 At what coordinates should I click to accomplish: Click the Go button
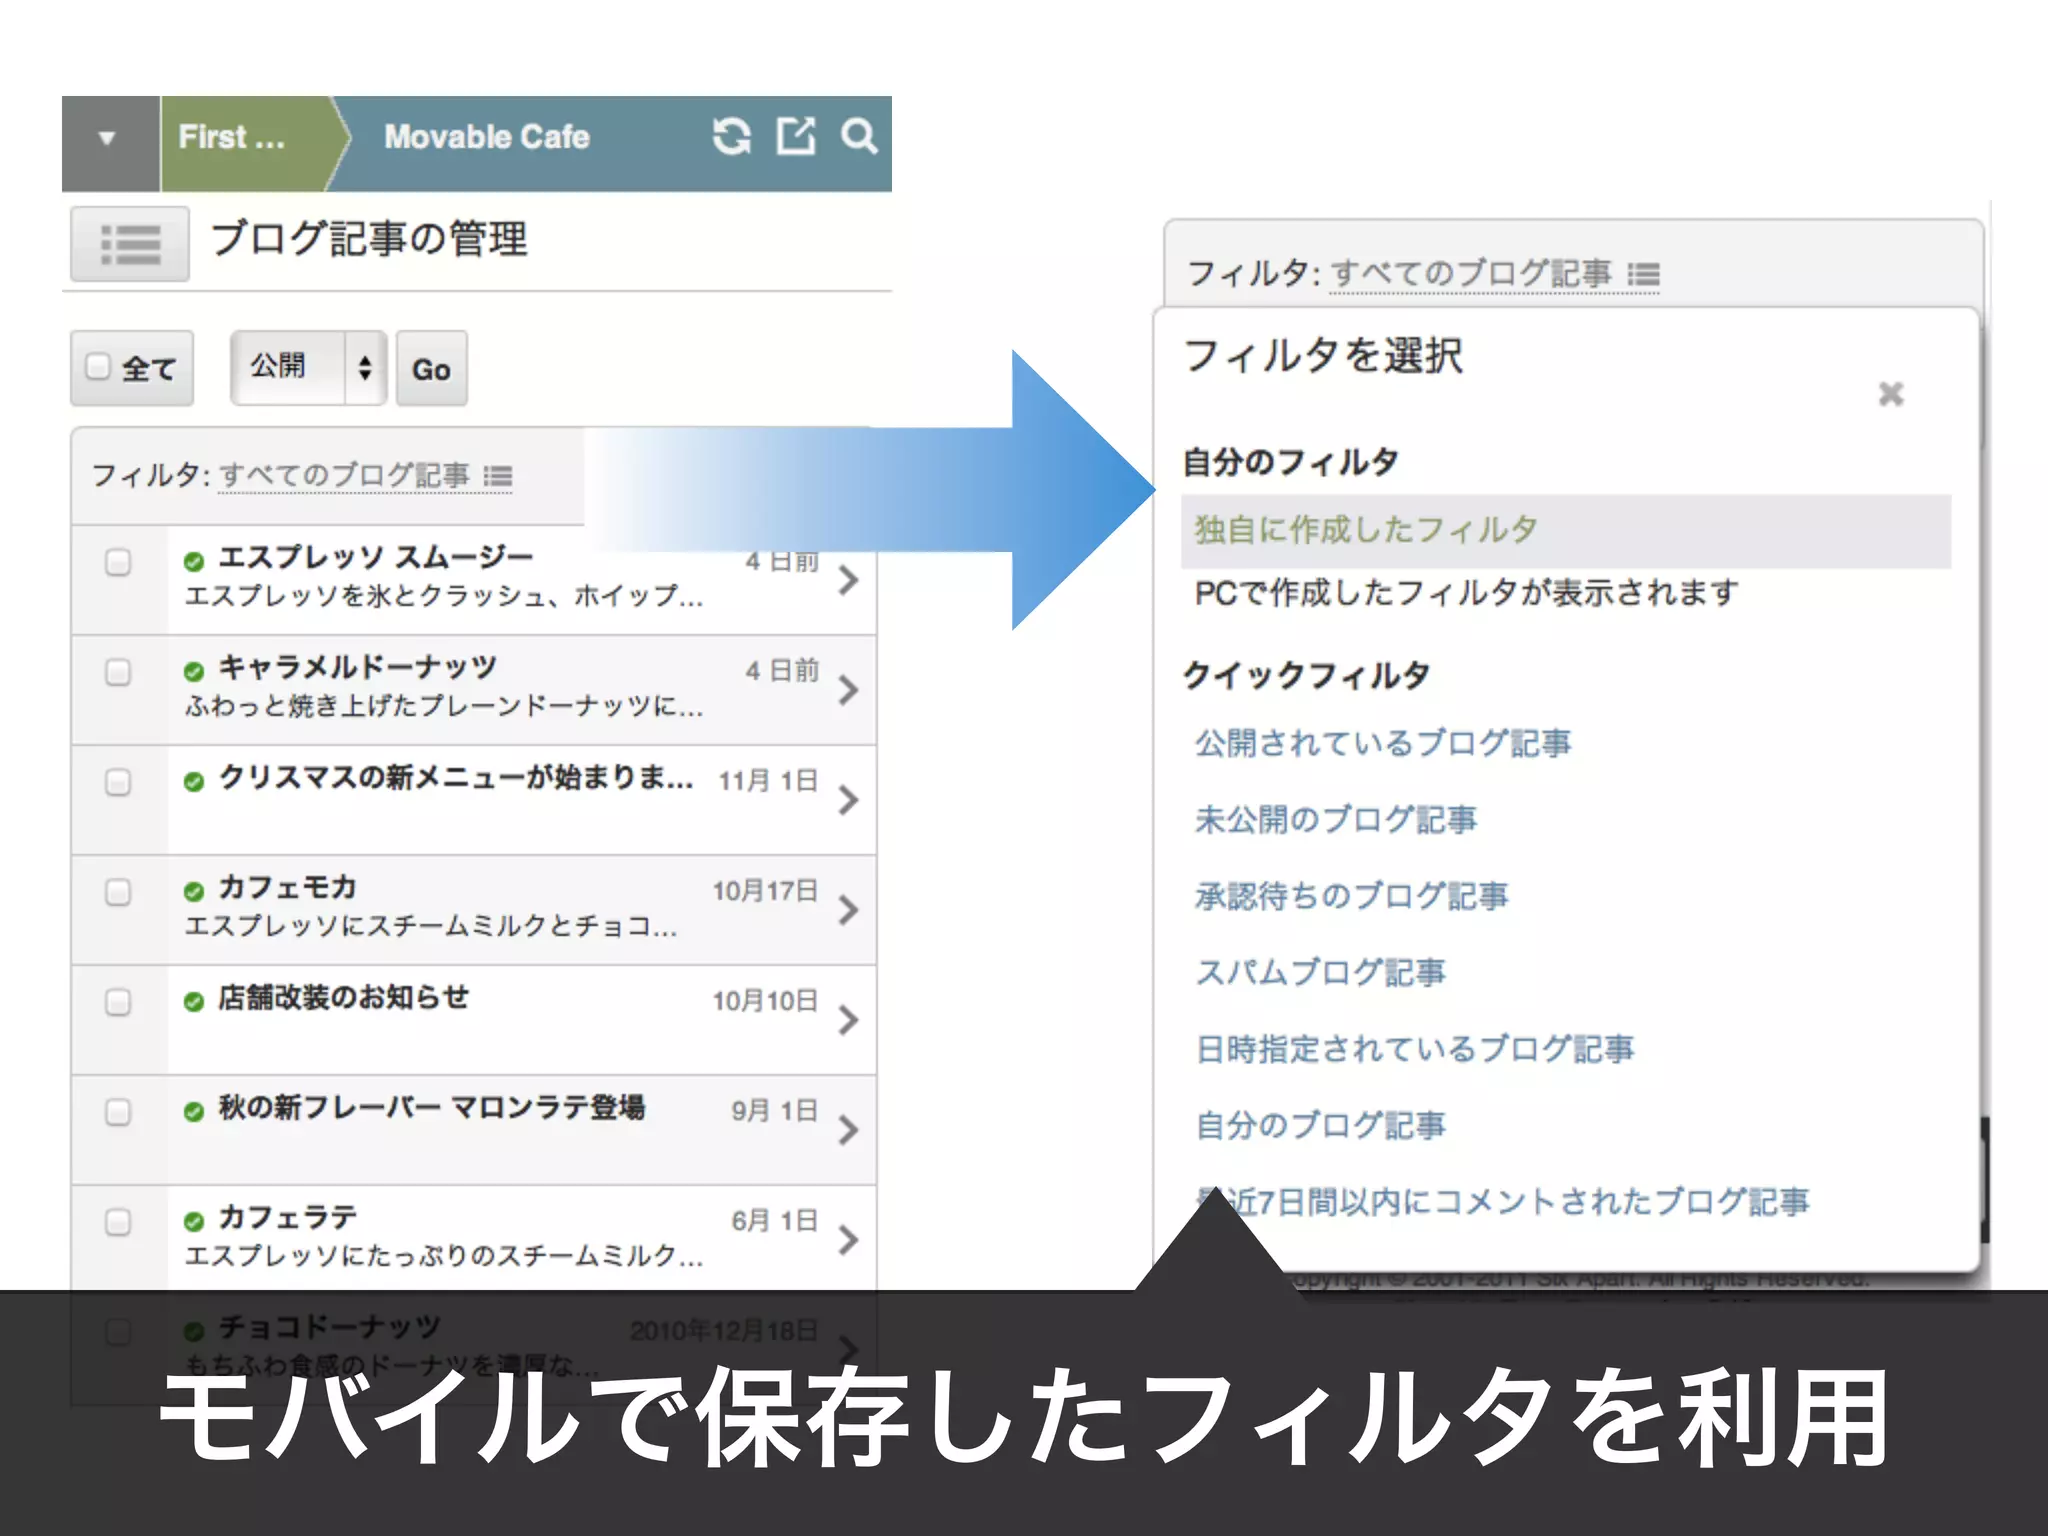432,368
